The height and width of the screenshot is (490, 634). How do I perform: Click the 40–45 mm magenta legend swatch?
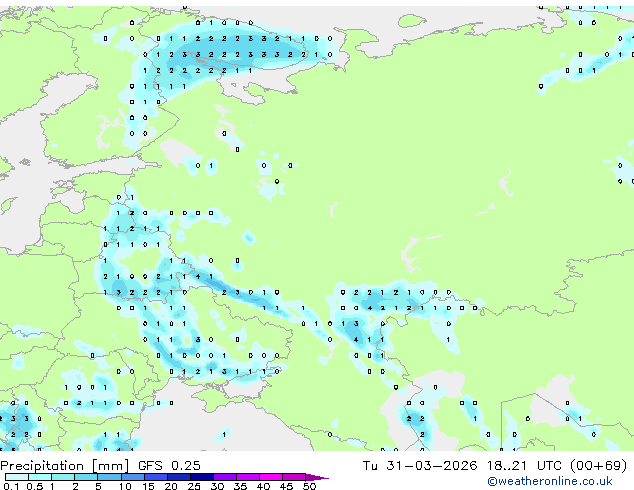pos(271,477)
